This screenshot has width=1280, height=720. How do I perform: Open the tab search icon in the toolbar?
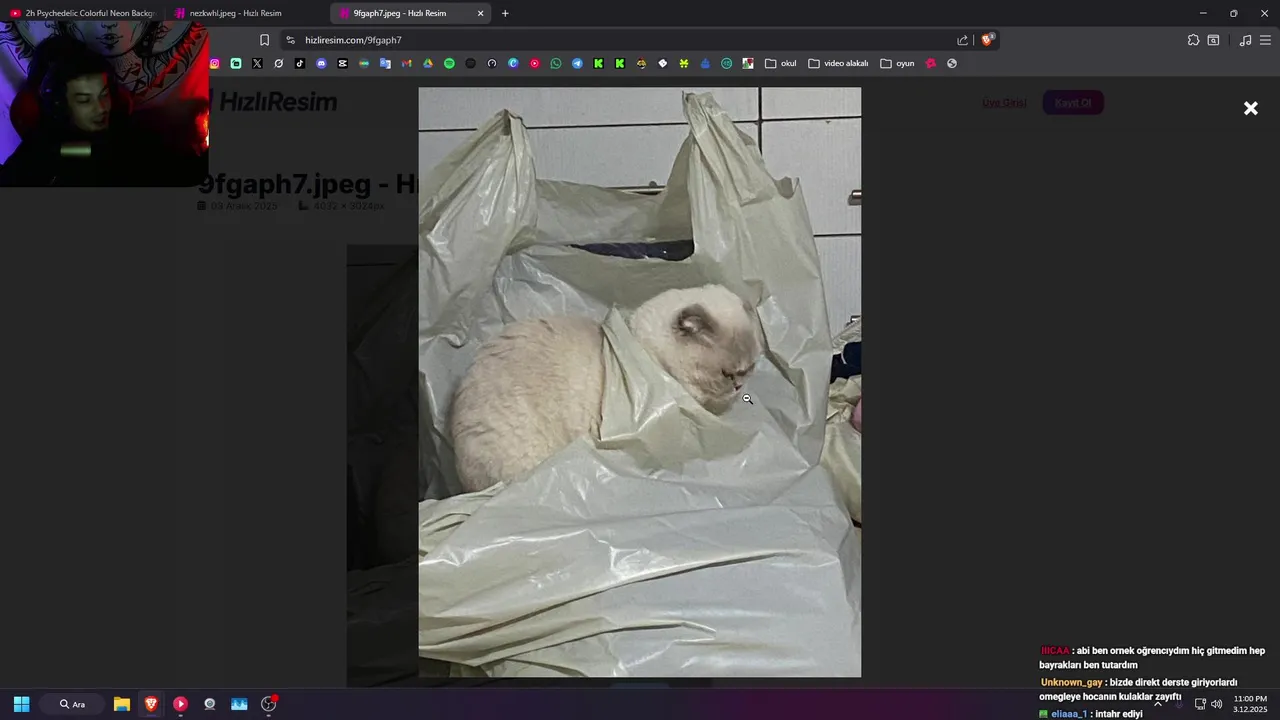pos(1213,40)
